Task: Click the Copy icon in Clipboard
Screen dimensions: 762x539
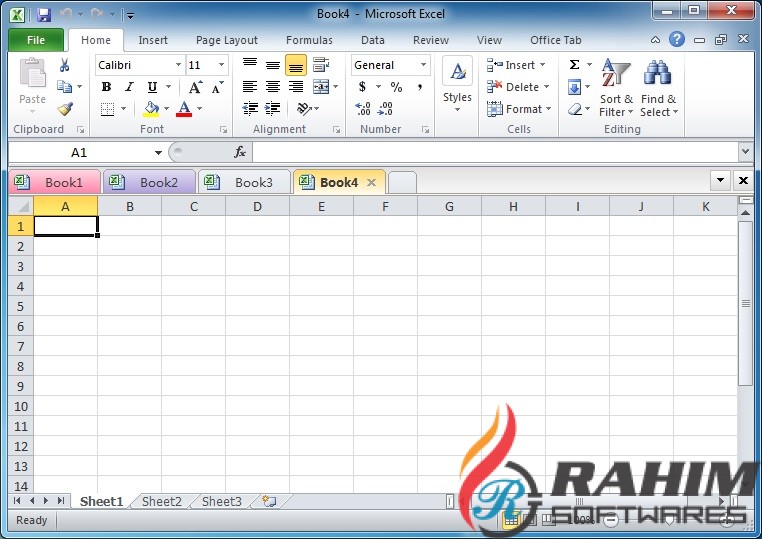Action: (64, 87)
